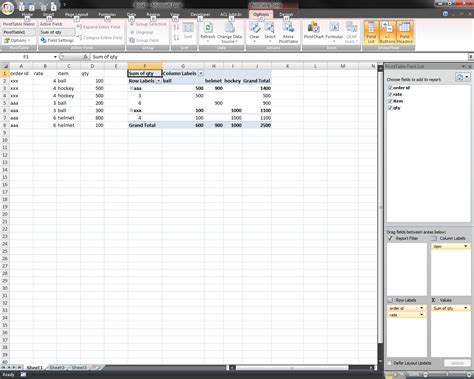Toggle the Field Headers display
474x379 pixels.
tap(405, 32)
